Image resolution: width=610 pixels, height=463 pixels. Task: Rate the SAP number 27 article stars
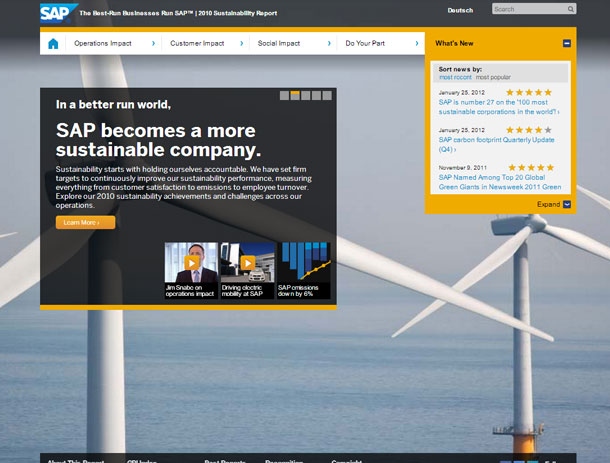(x=529, y=92)
